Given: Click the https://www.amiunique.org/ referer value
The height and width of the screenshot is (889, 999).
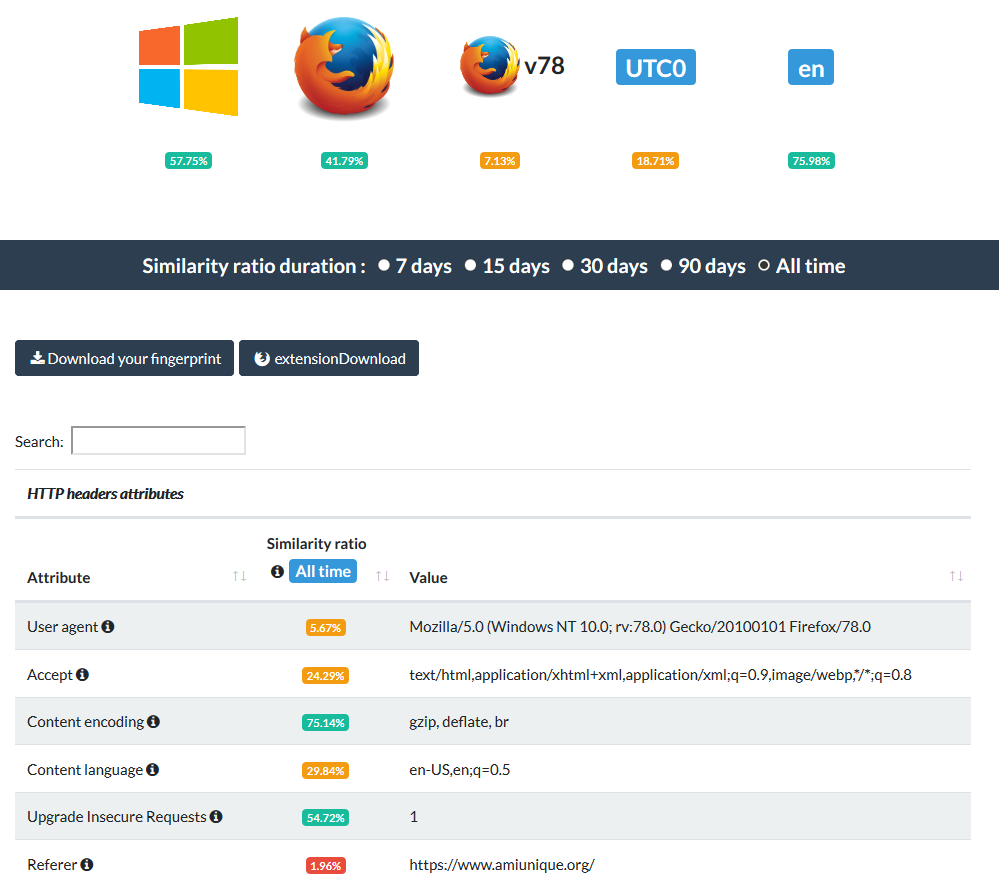Looking at the screenshot, I should pos(501,864).
